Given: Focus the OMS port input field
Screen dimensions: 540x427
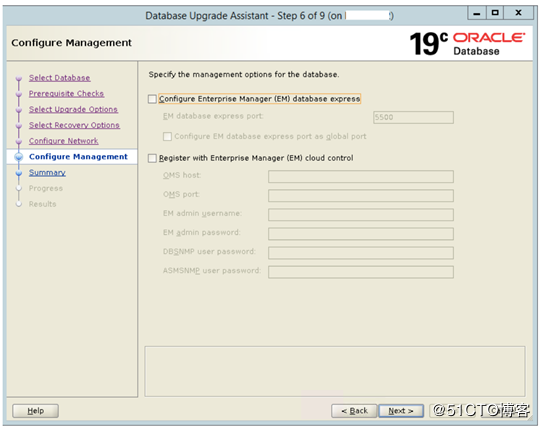Looking at the screenshot, I should tap(361, 196).
